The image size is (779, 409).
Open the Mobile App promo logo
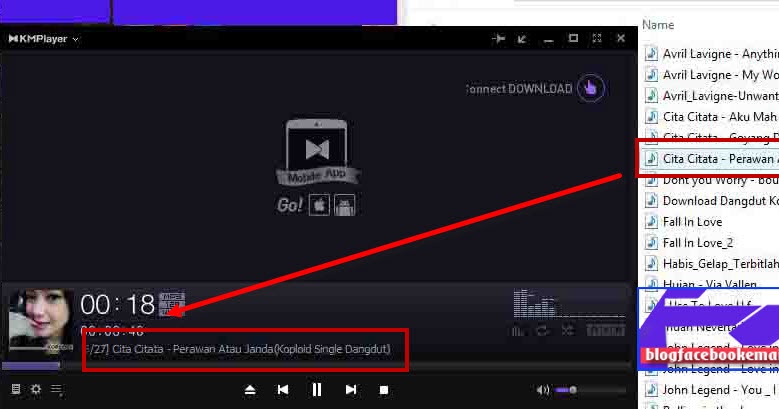tap(317, 152)
